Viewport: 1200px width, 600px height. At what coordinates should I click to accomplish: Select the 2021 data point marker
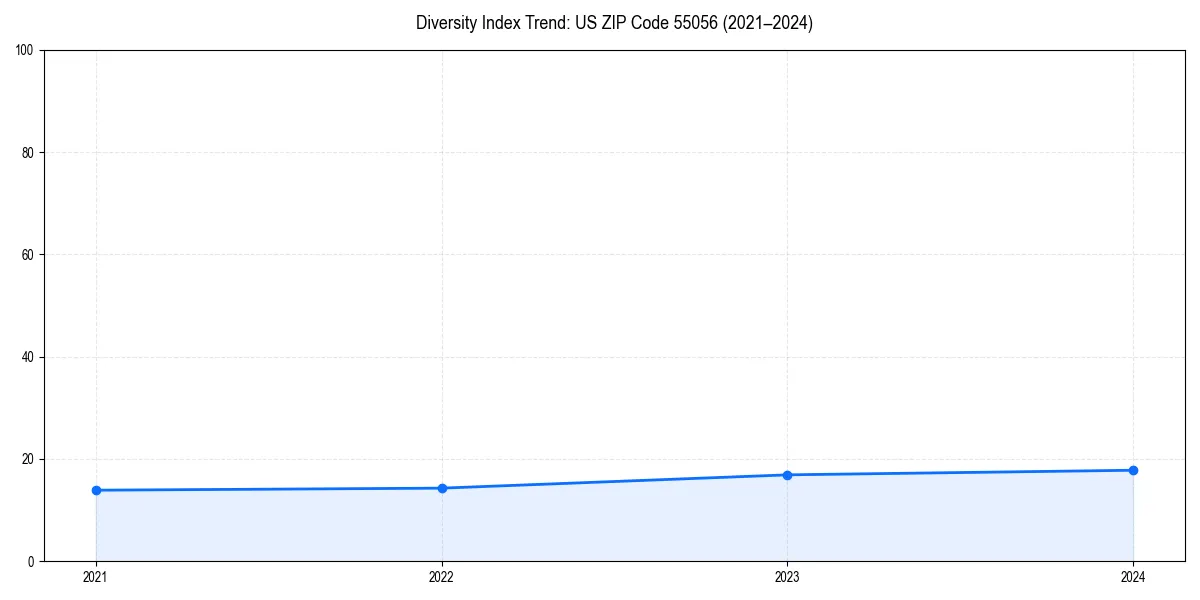[96, 490]
